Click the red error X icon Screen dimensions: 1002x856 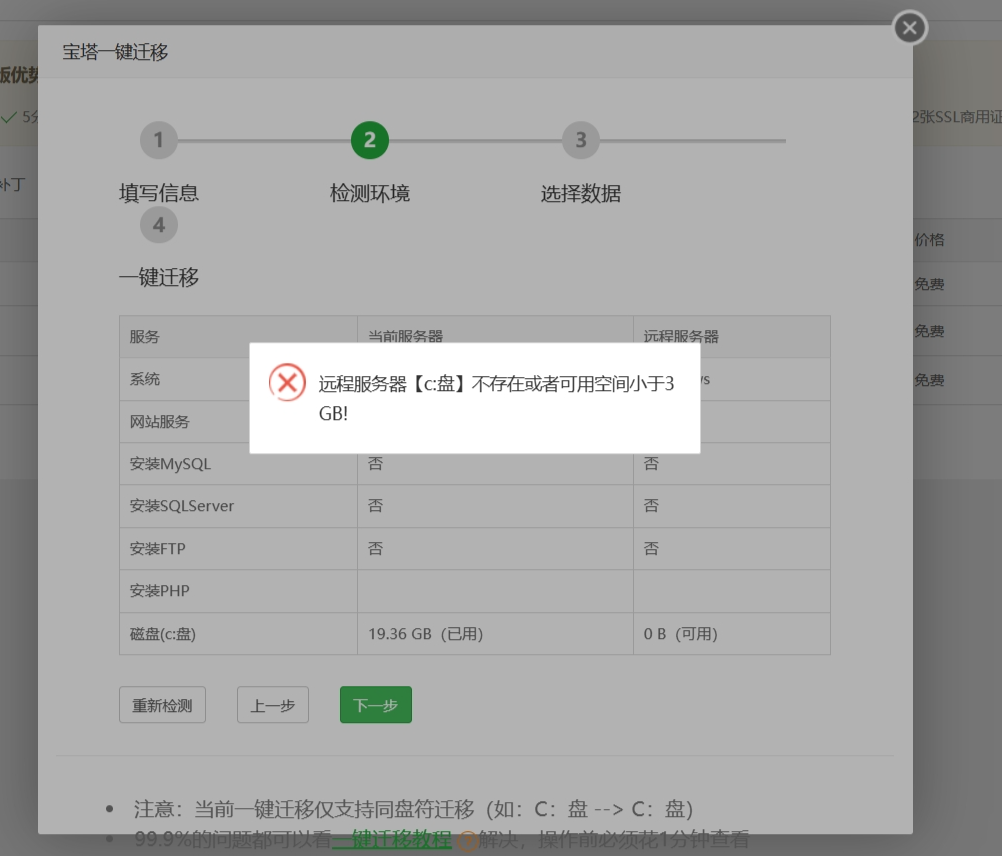(x=287, y=383)
